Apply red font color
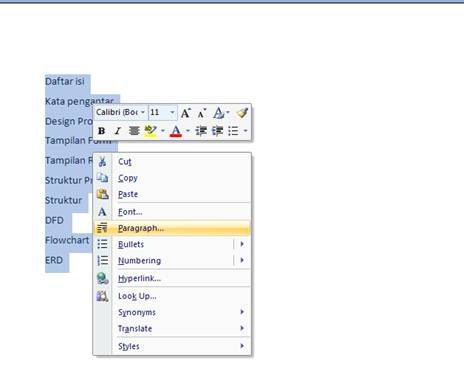The width and height of the screenshot is (464, 375). [x=176, y=131]
